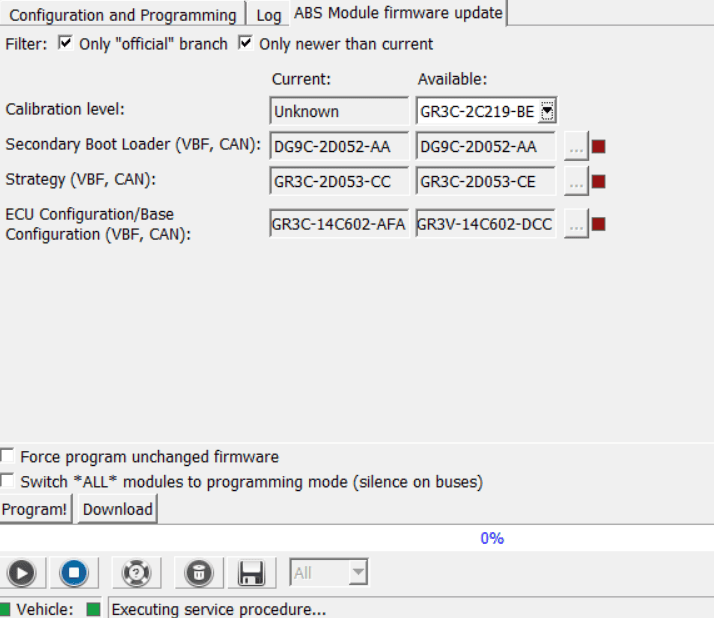The width and height of the screenshot is (714, 618).
Task: Switch to Configuration and Programming tab
Action: click(x=123, y=15)
